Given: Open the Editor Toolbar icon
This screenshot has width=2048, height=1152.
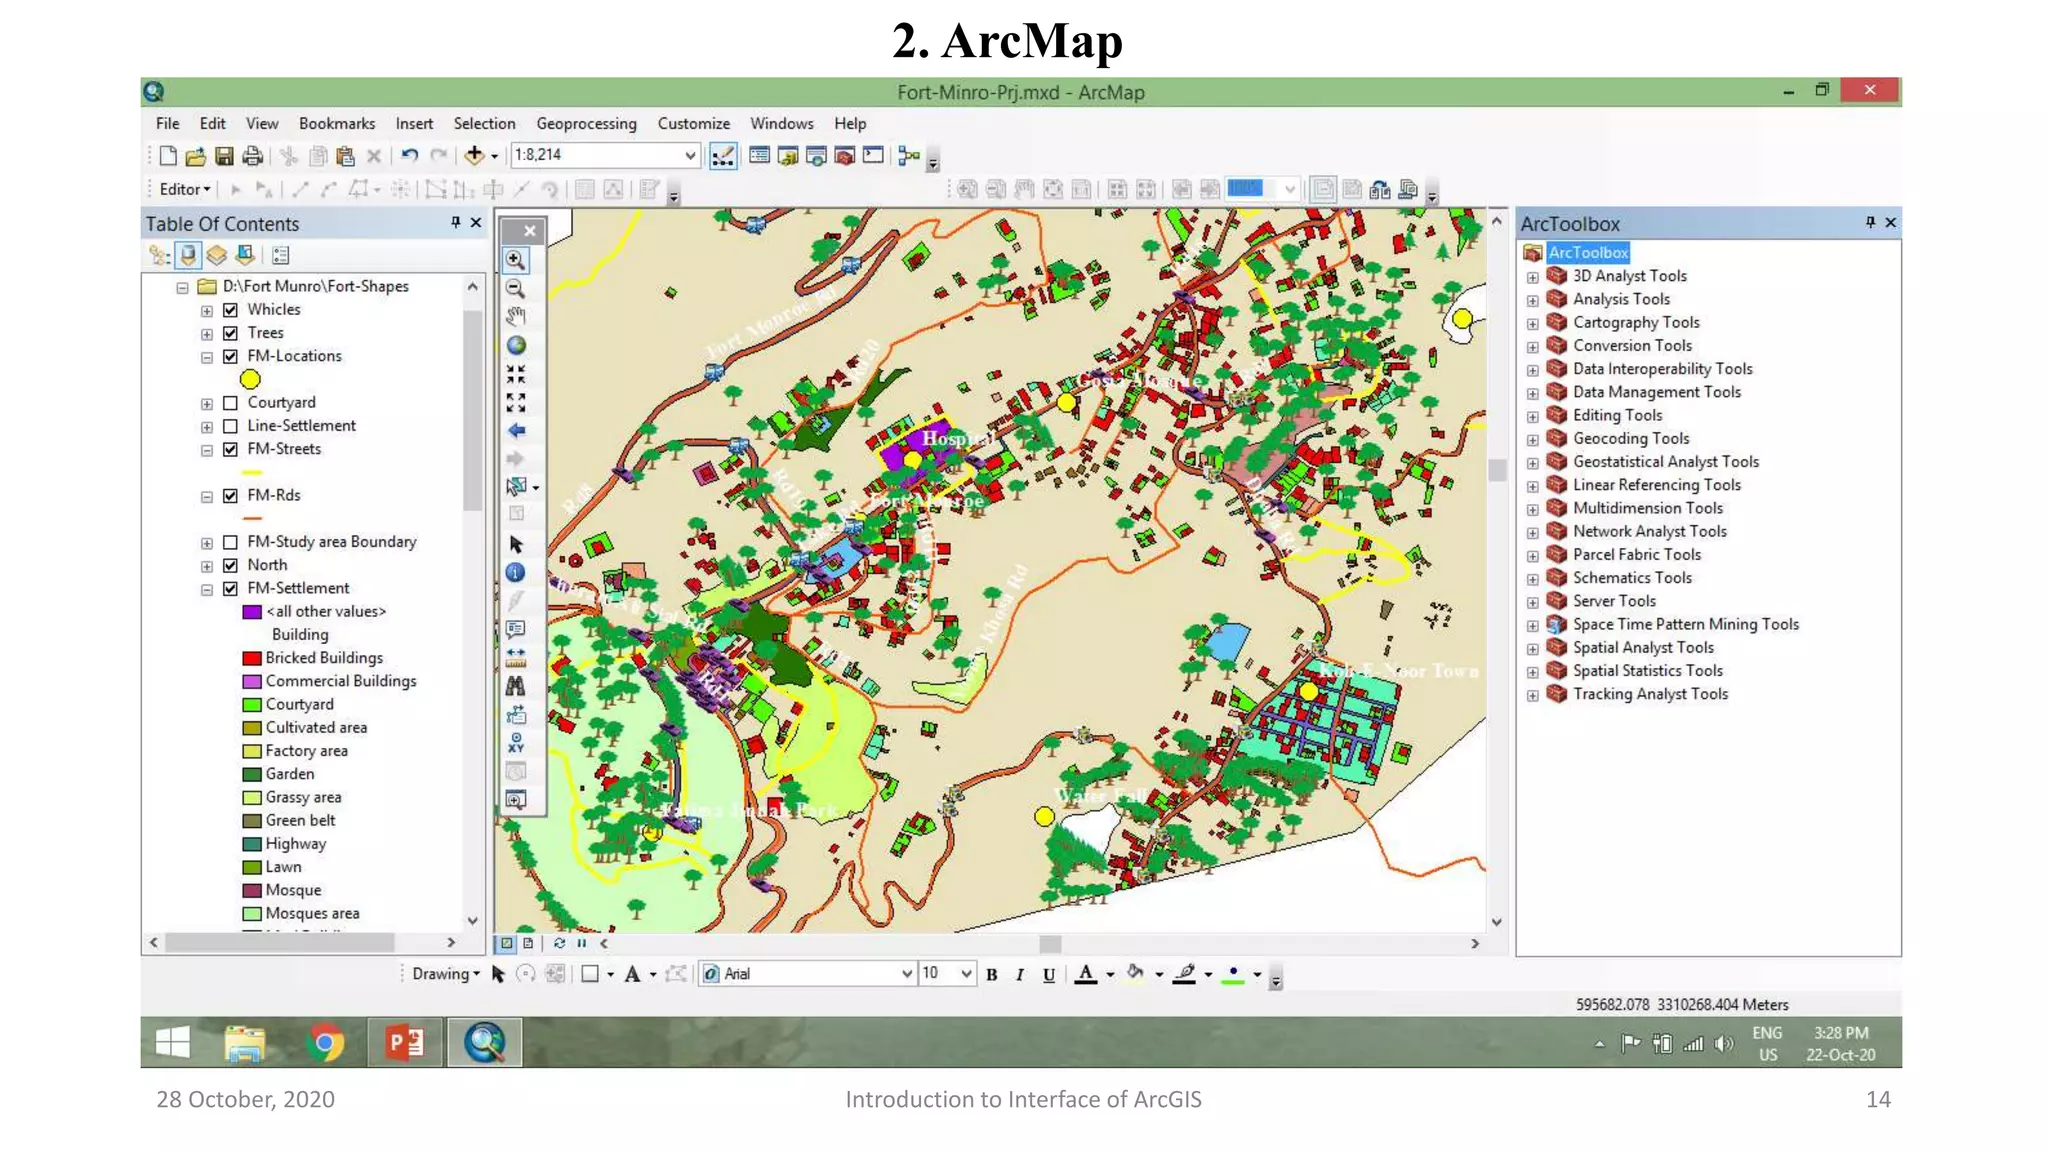Looking at the screenshot, I should (722, 156).
